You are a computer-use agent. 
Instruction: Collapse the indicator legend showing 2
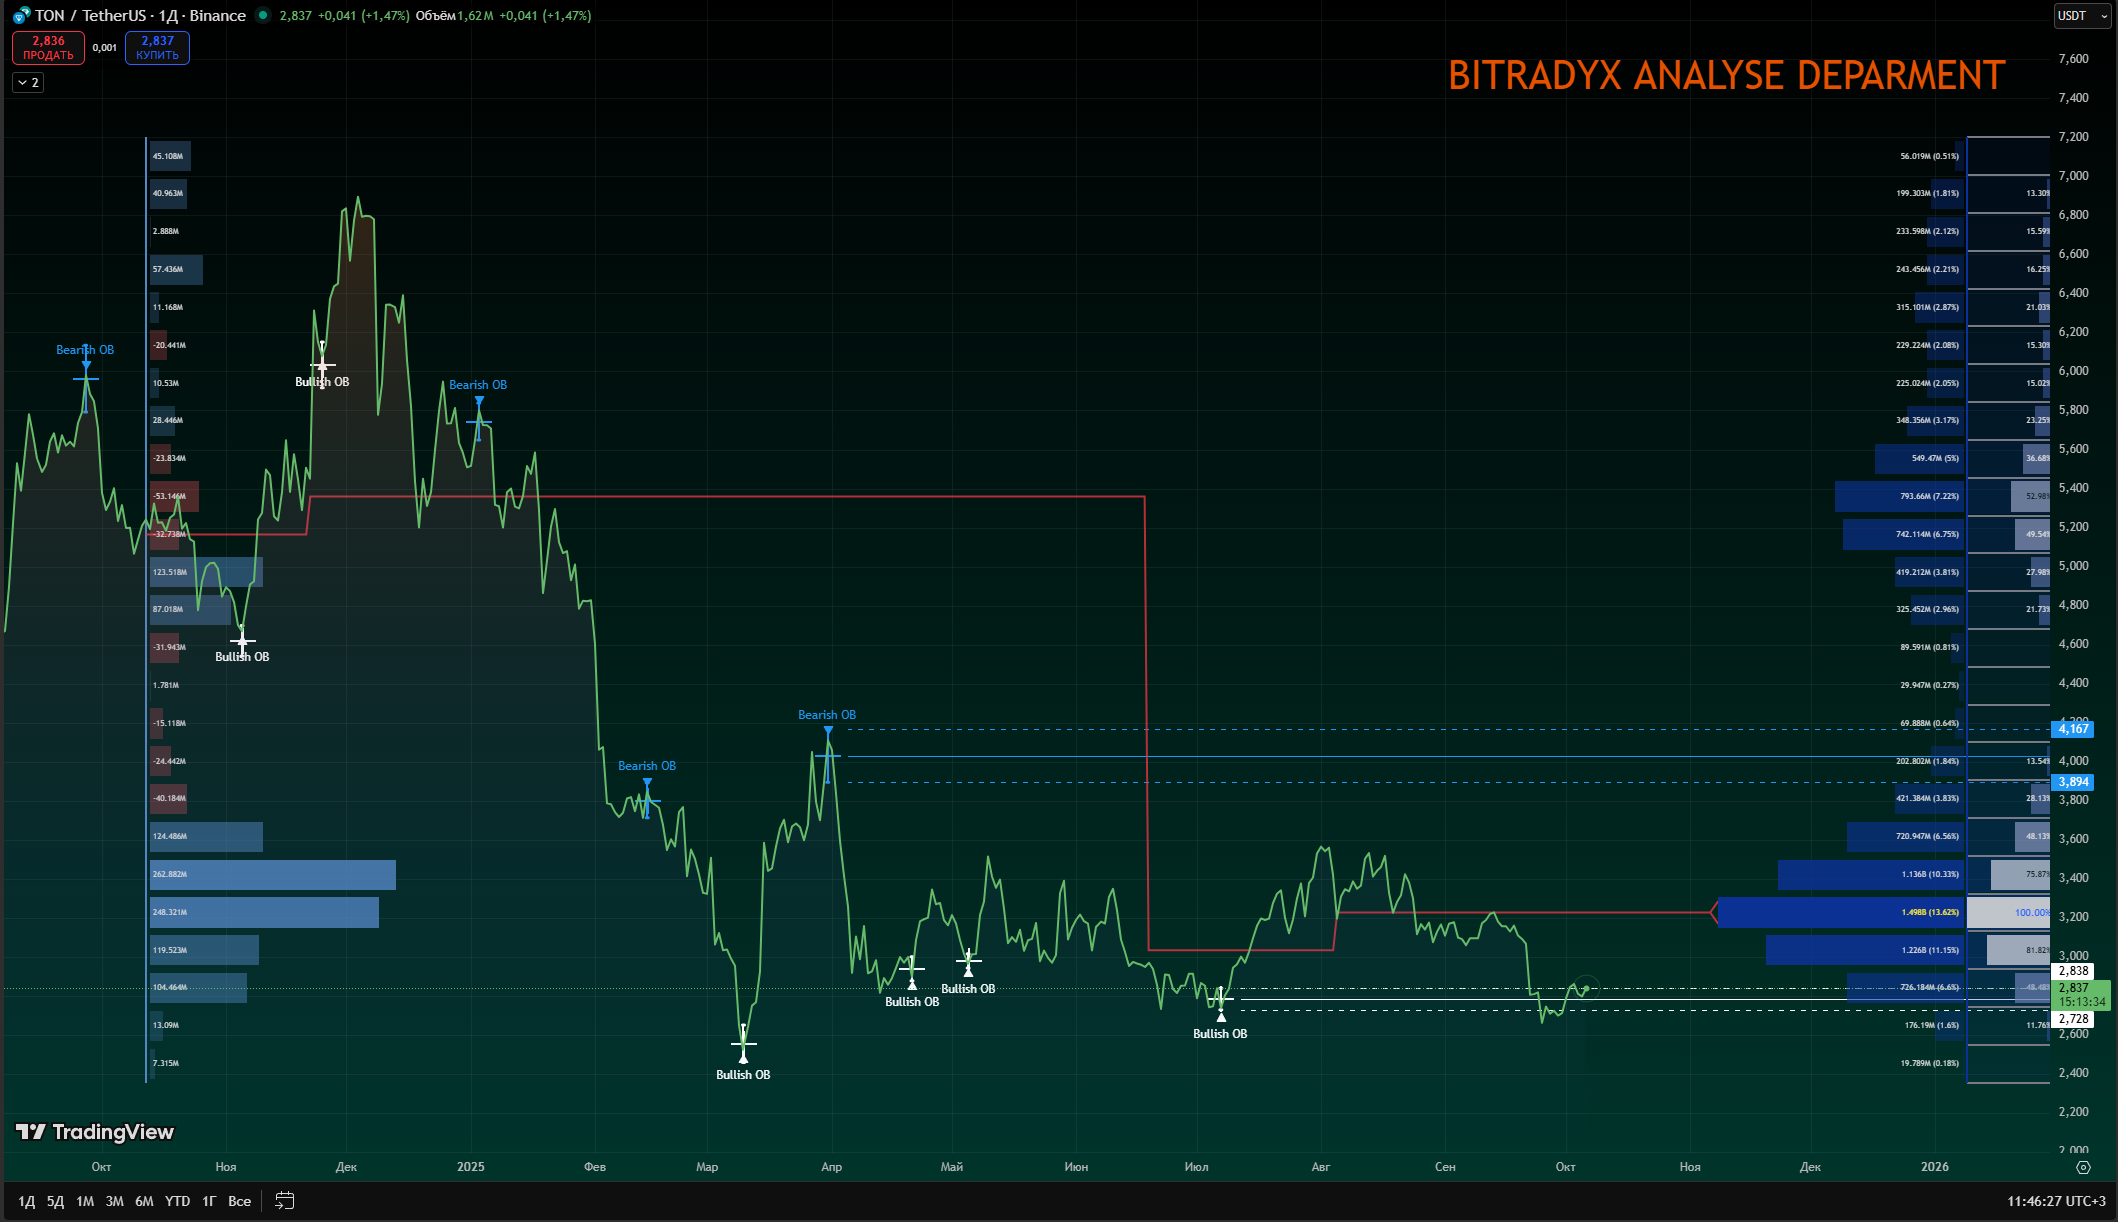tap(28, 83)
